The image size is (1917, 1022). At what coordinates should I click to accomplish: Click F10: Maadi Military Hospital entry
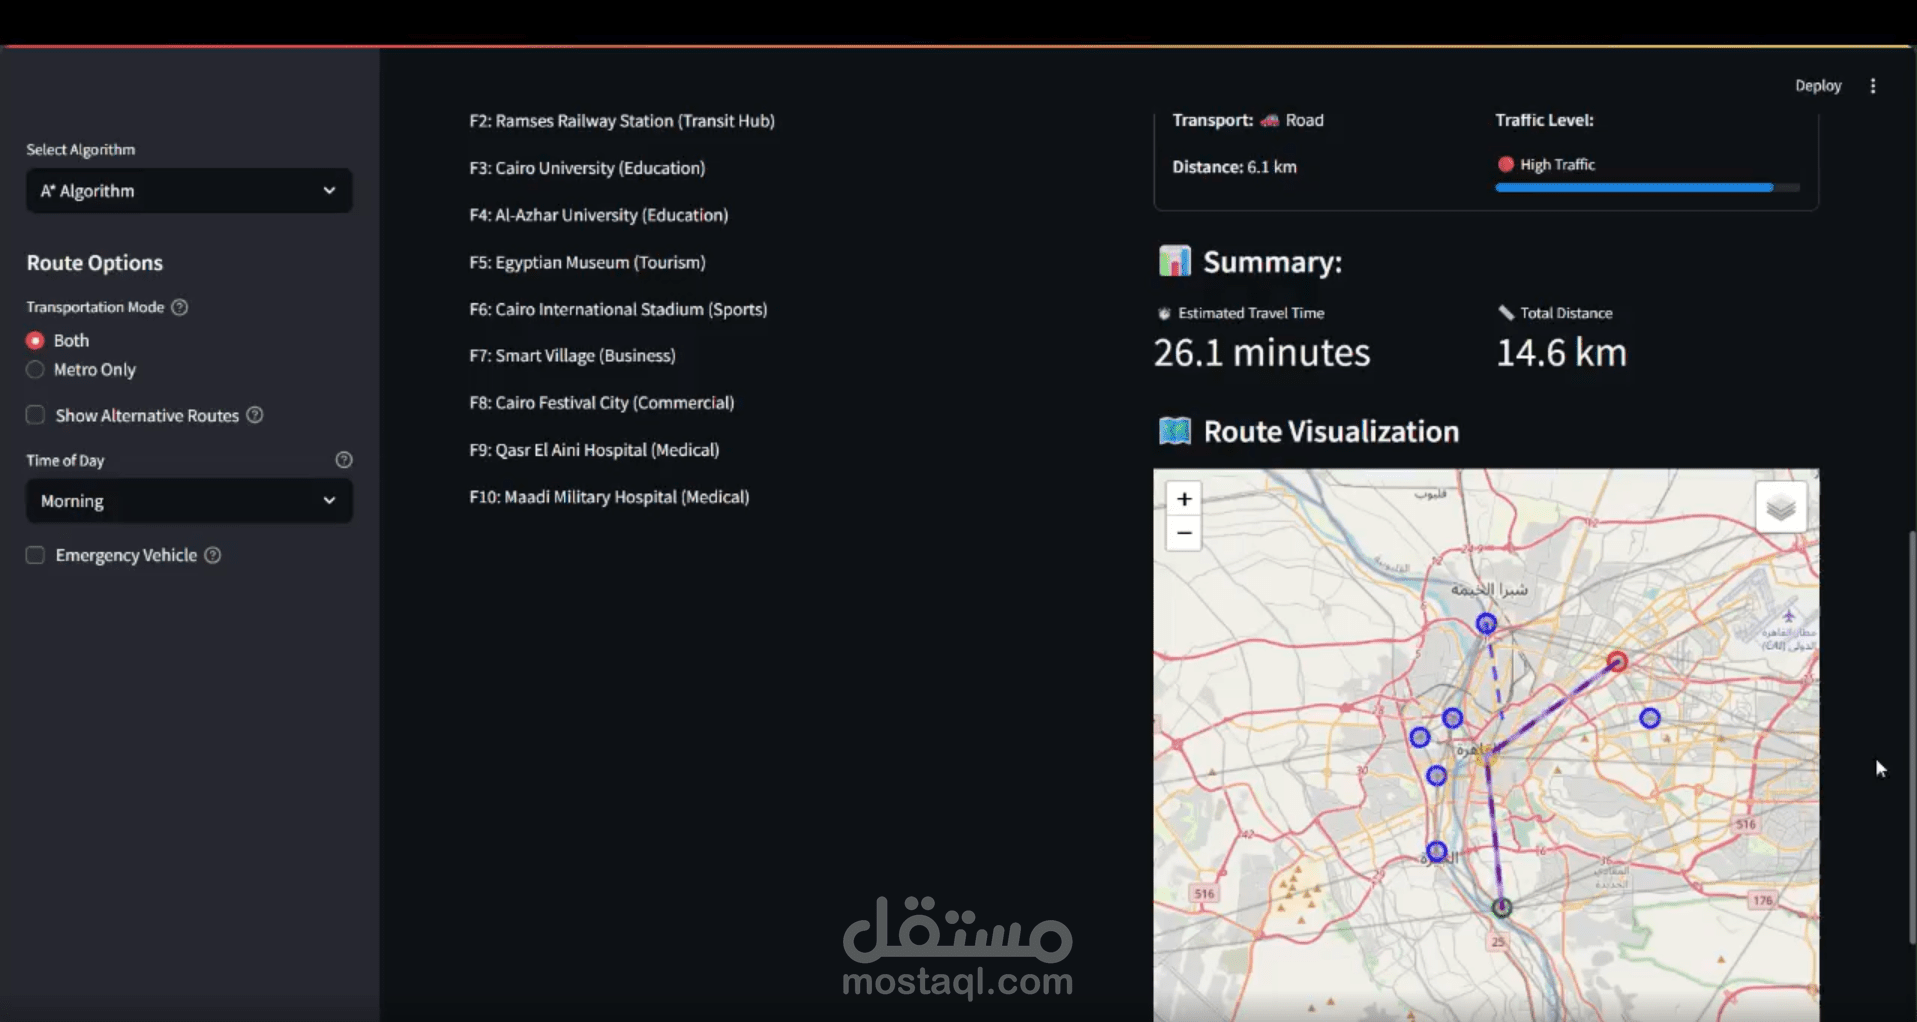pos(609,497)
